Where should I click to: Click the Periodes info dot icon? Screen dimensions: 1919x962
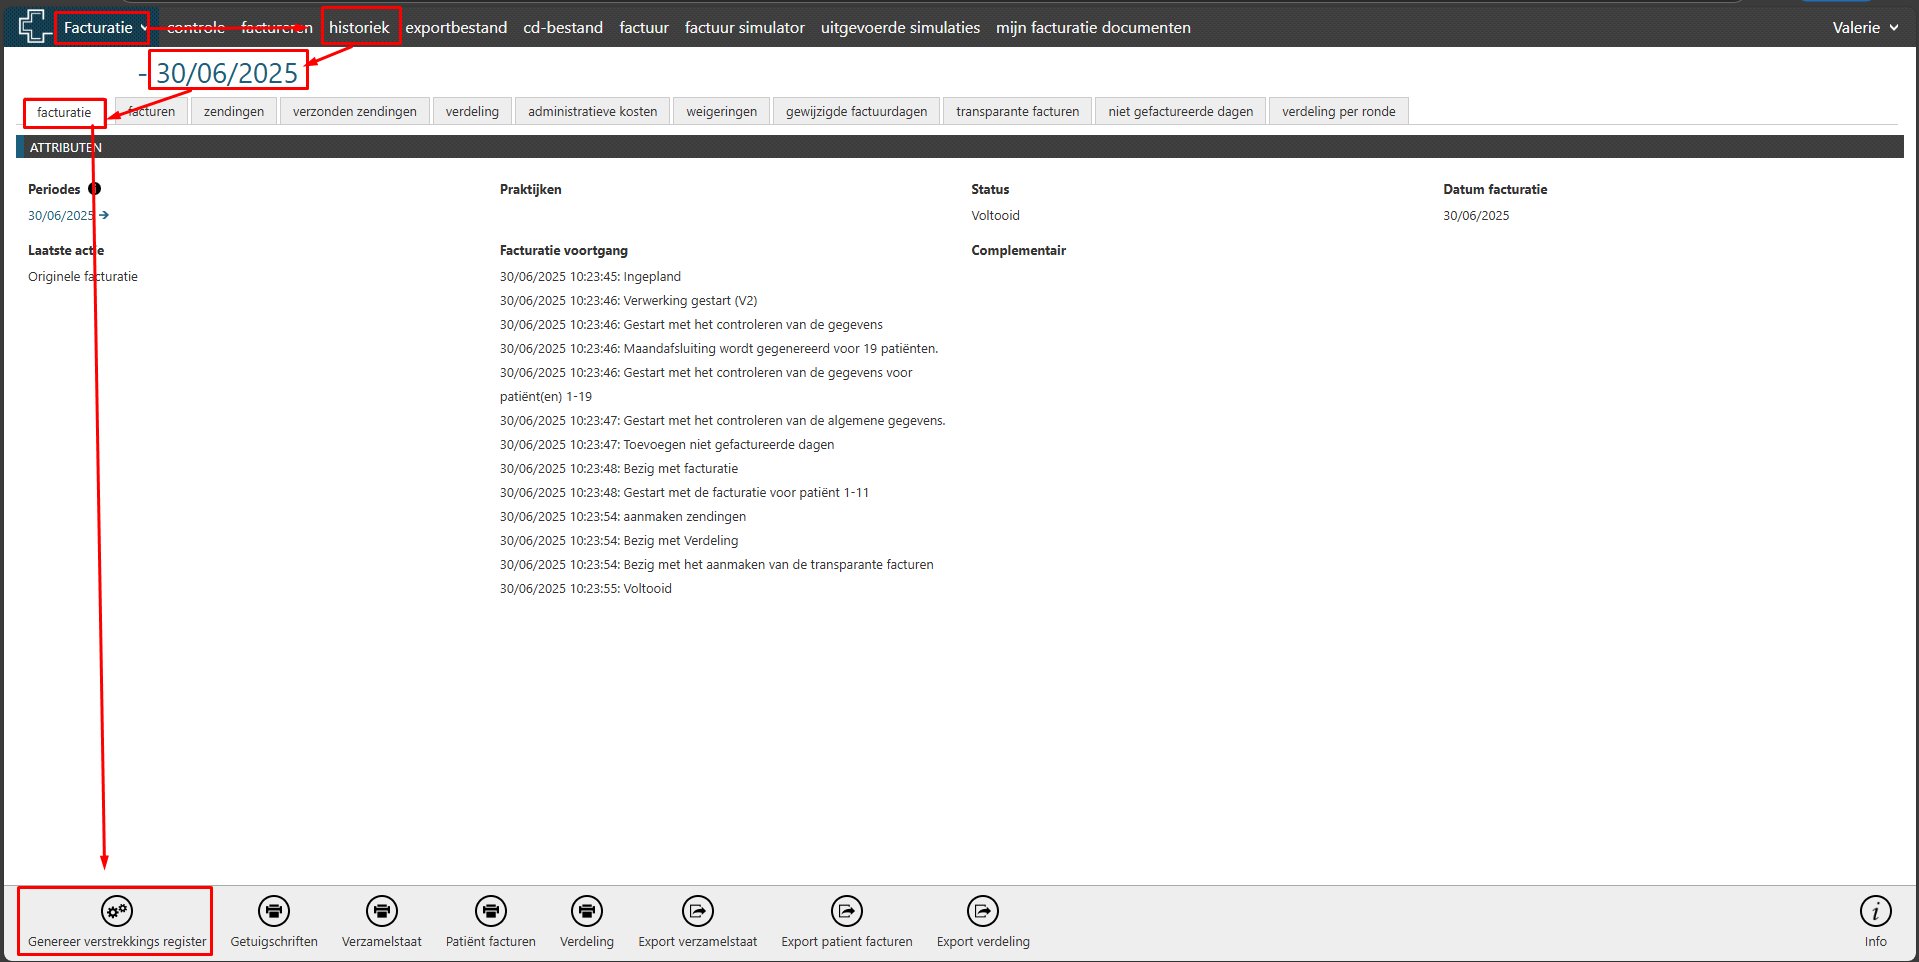tap(94, 189)
